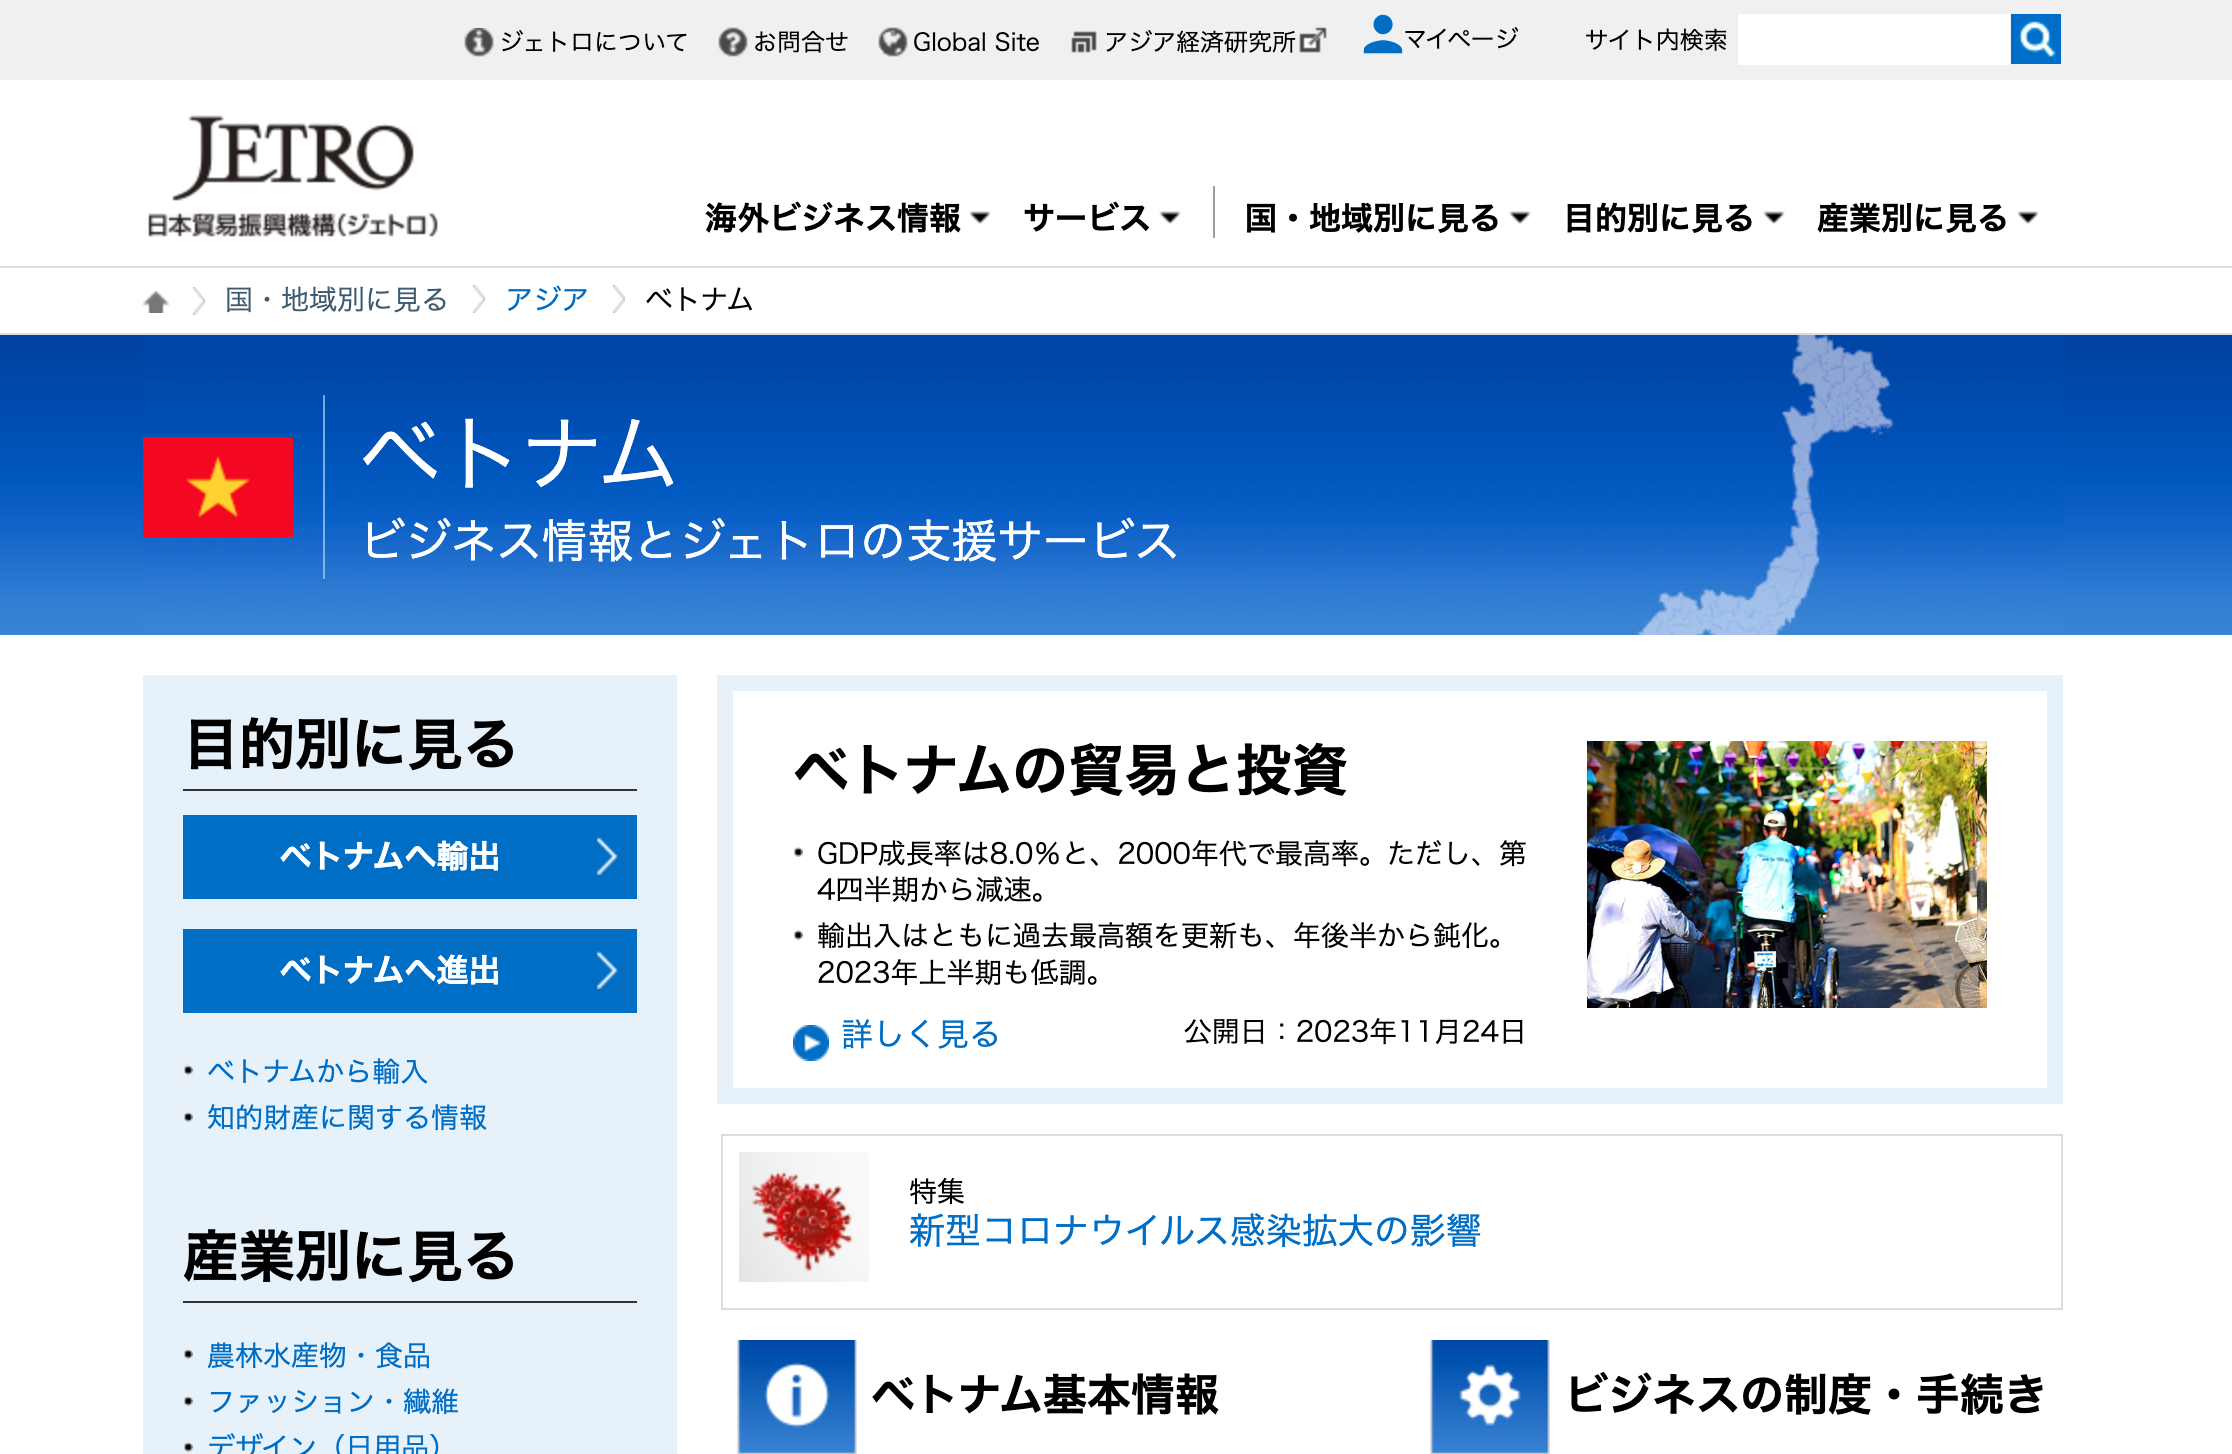The width and height of the screenshot is (2232, 1454).
Task: Click the ベトナム基本情報 info icon
Action: [x=796, y=1394]
